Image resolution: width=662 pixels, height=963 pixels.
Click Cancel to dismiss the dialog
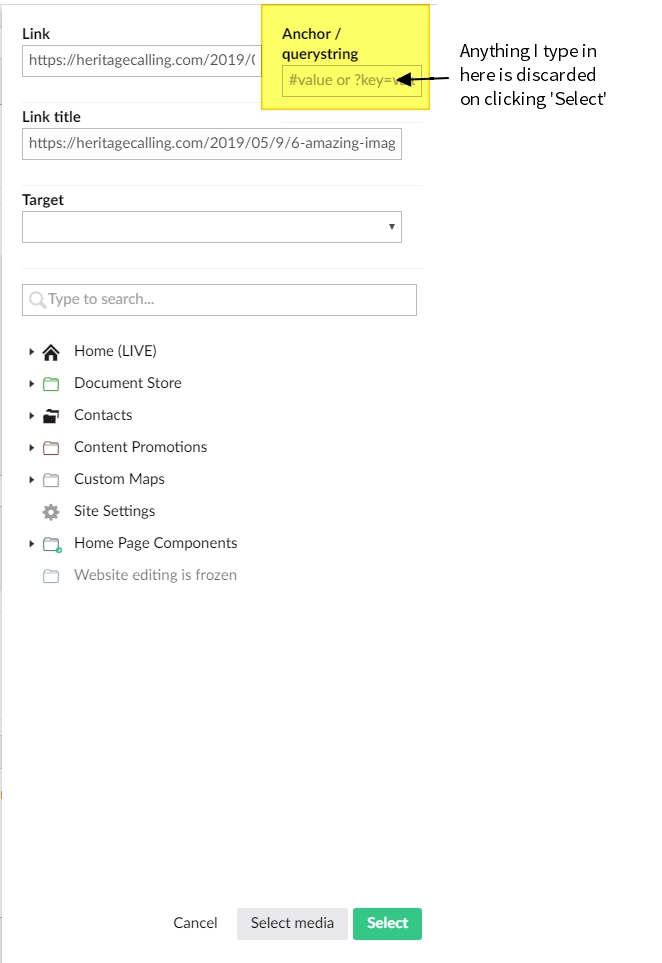(195, 923)
